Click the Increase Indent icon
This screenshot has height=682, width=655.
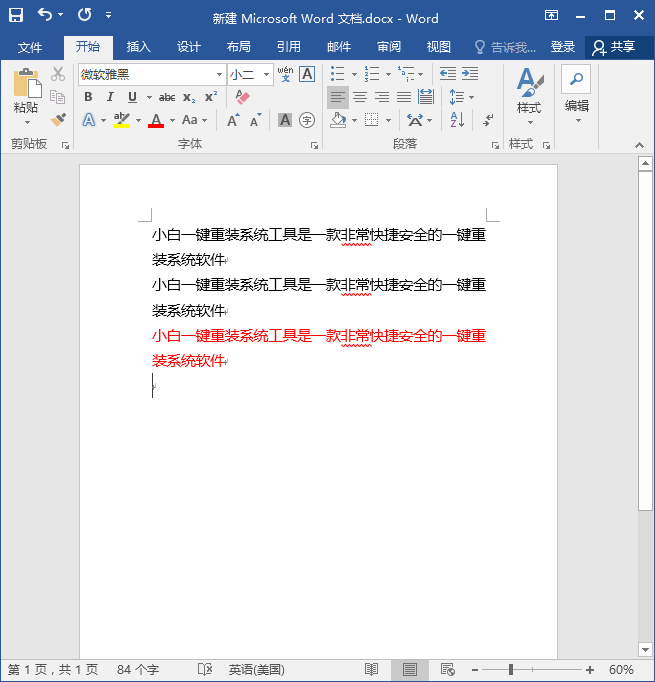(470, 74)
